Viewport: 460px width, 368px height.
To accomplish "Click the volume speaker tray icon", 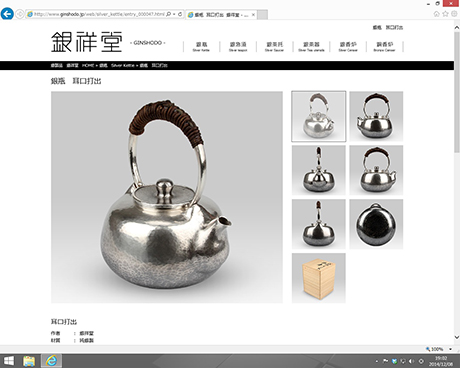I will 412,361.
